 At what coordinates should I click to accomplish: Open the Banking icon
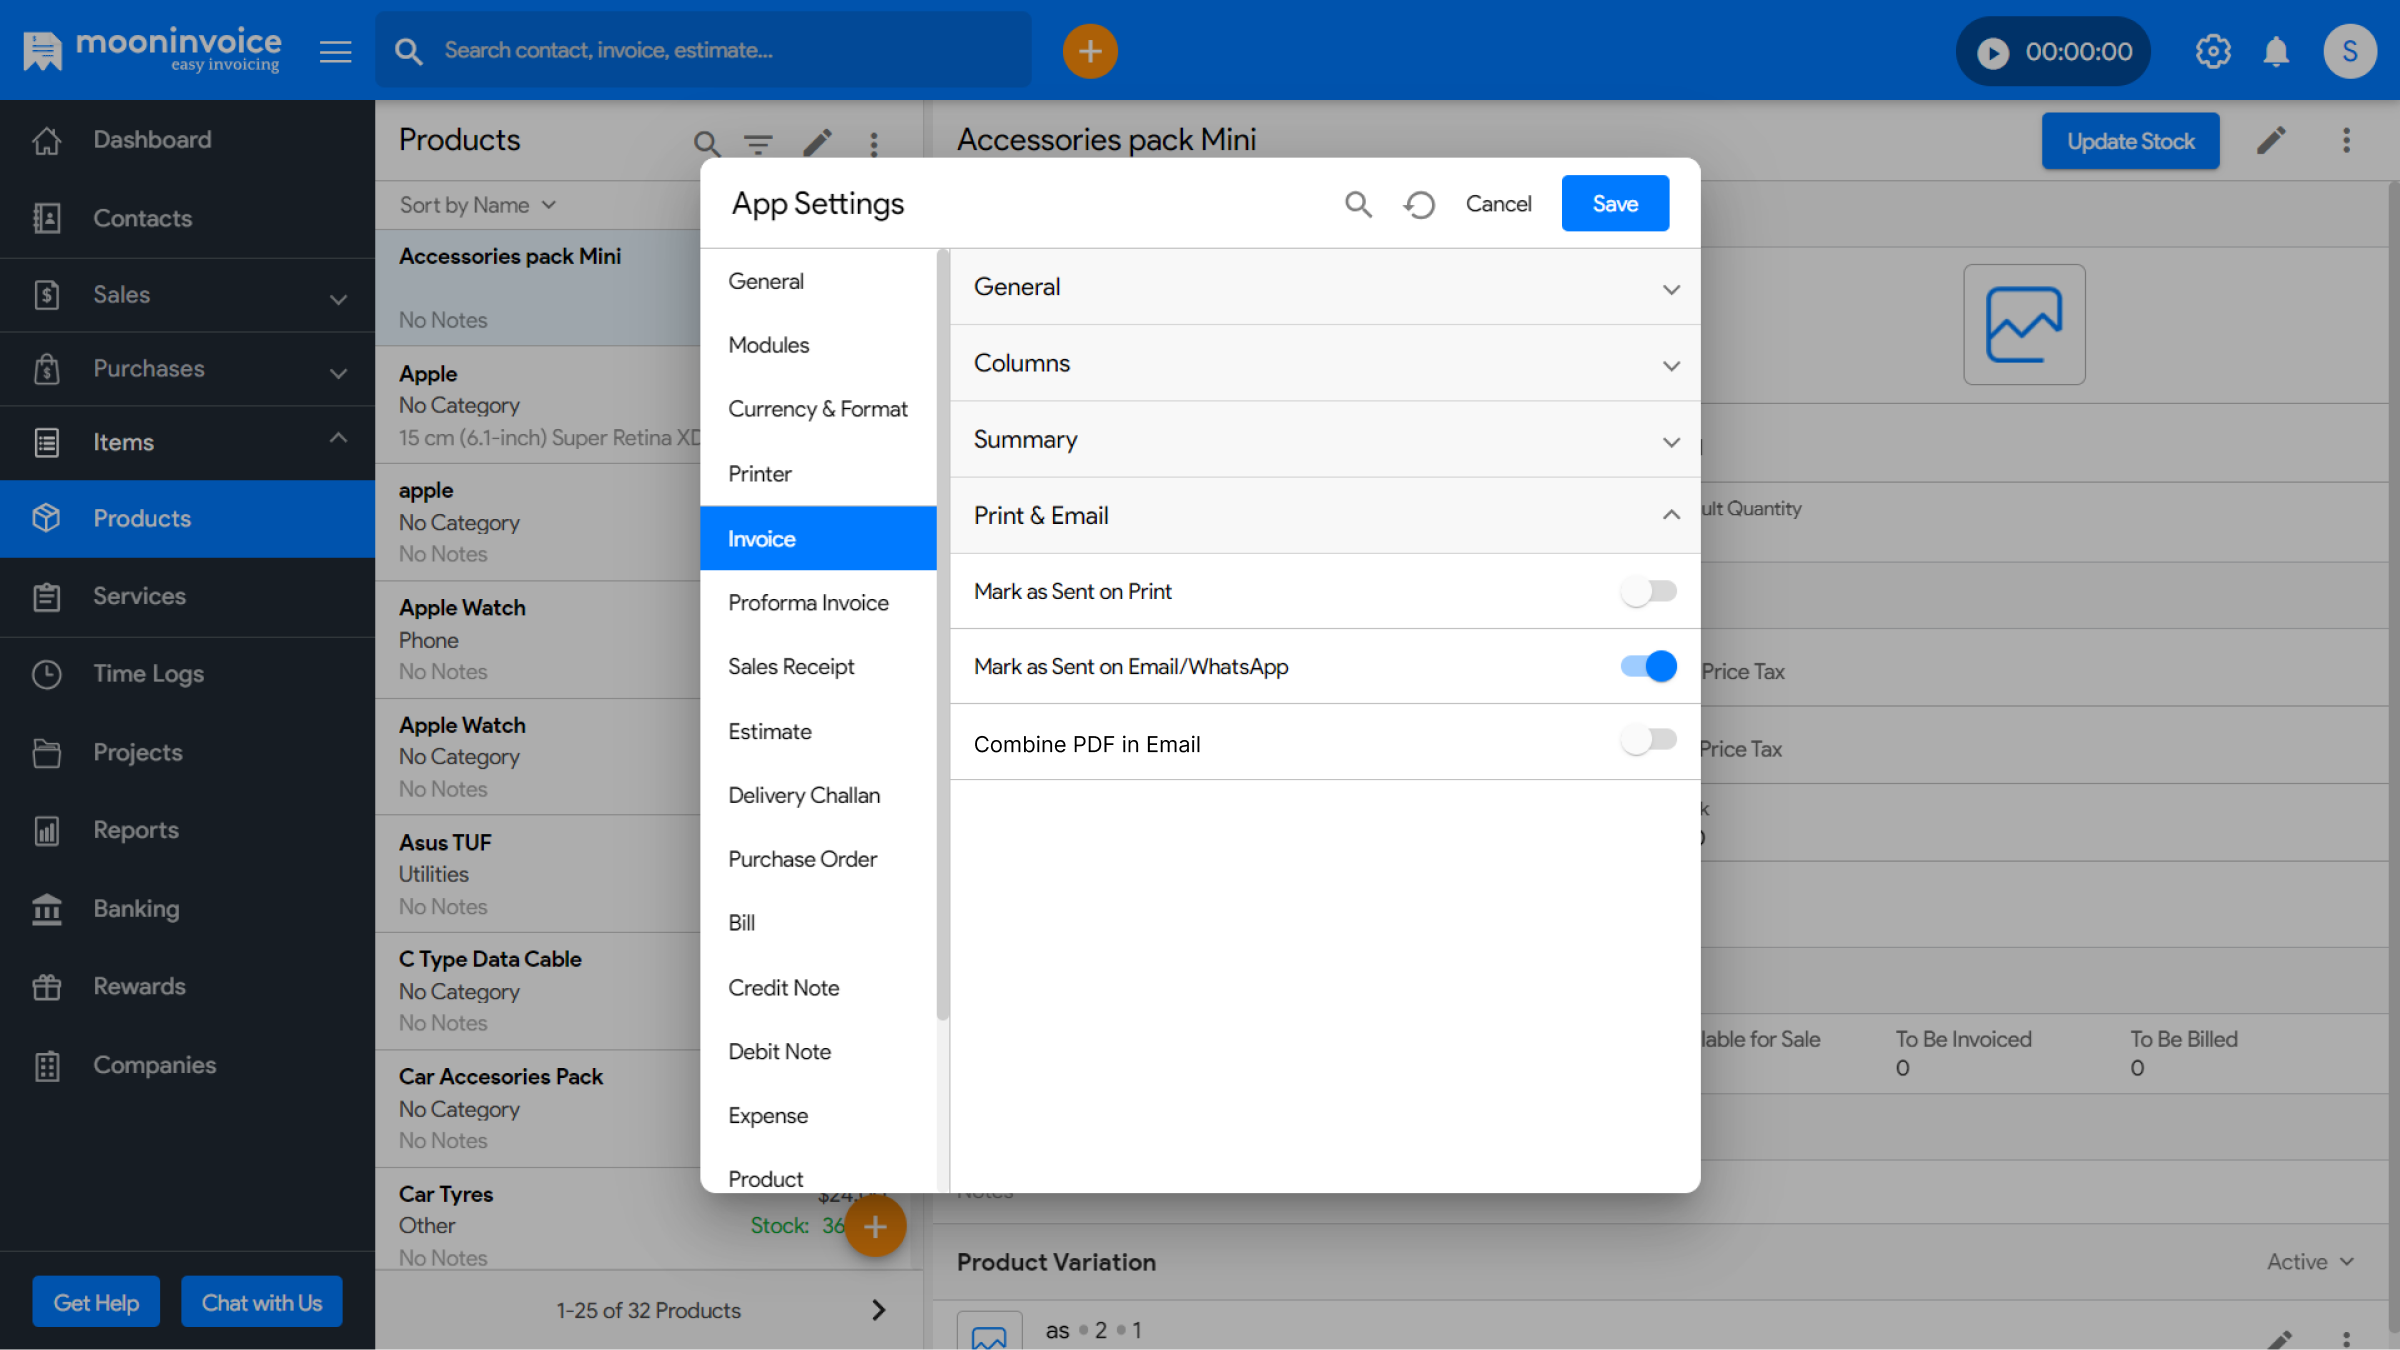[46, 908]
